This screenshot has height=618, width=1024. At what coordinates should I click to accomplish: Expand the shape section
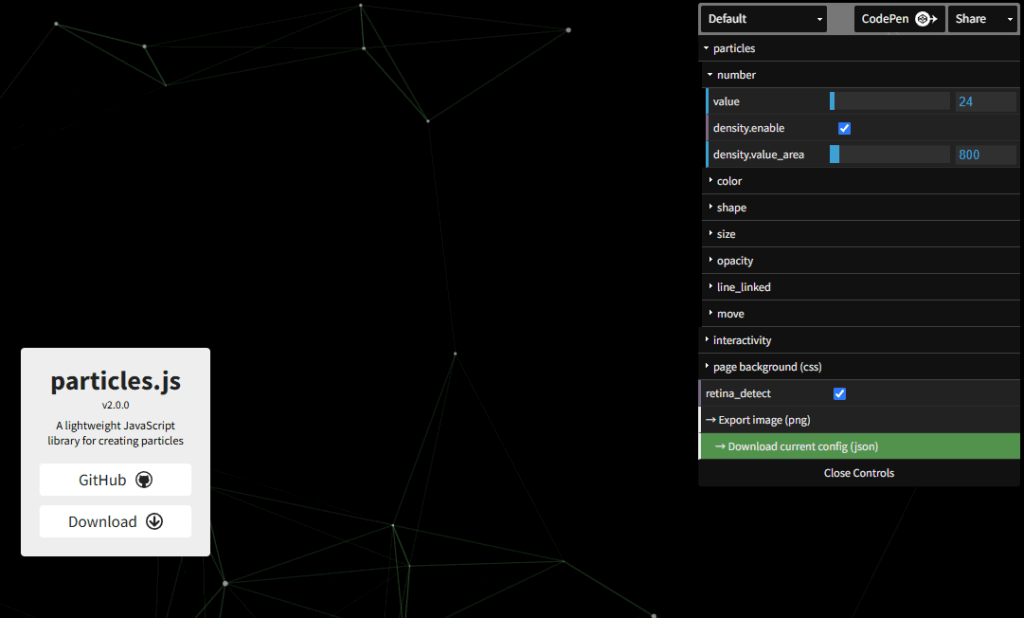862,208
